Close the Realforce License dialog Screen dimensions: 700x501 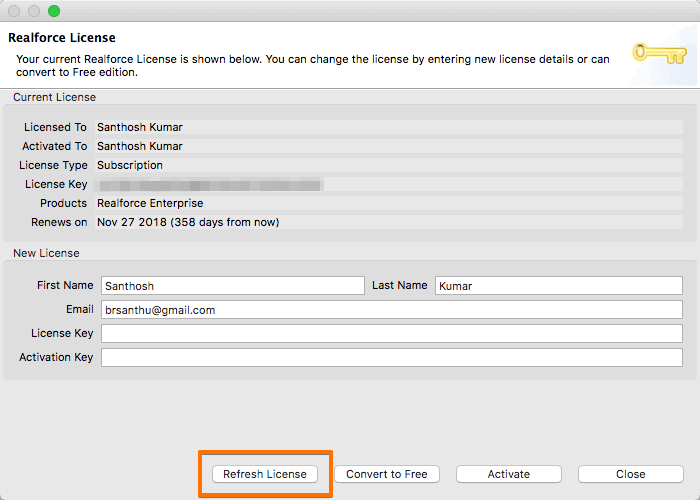630,474
